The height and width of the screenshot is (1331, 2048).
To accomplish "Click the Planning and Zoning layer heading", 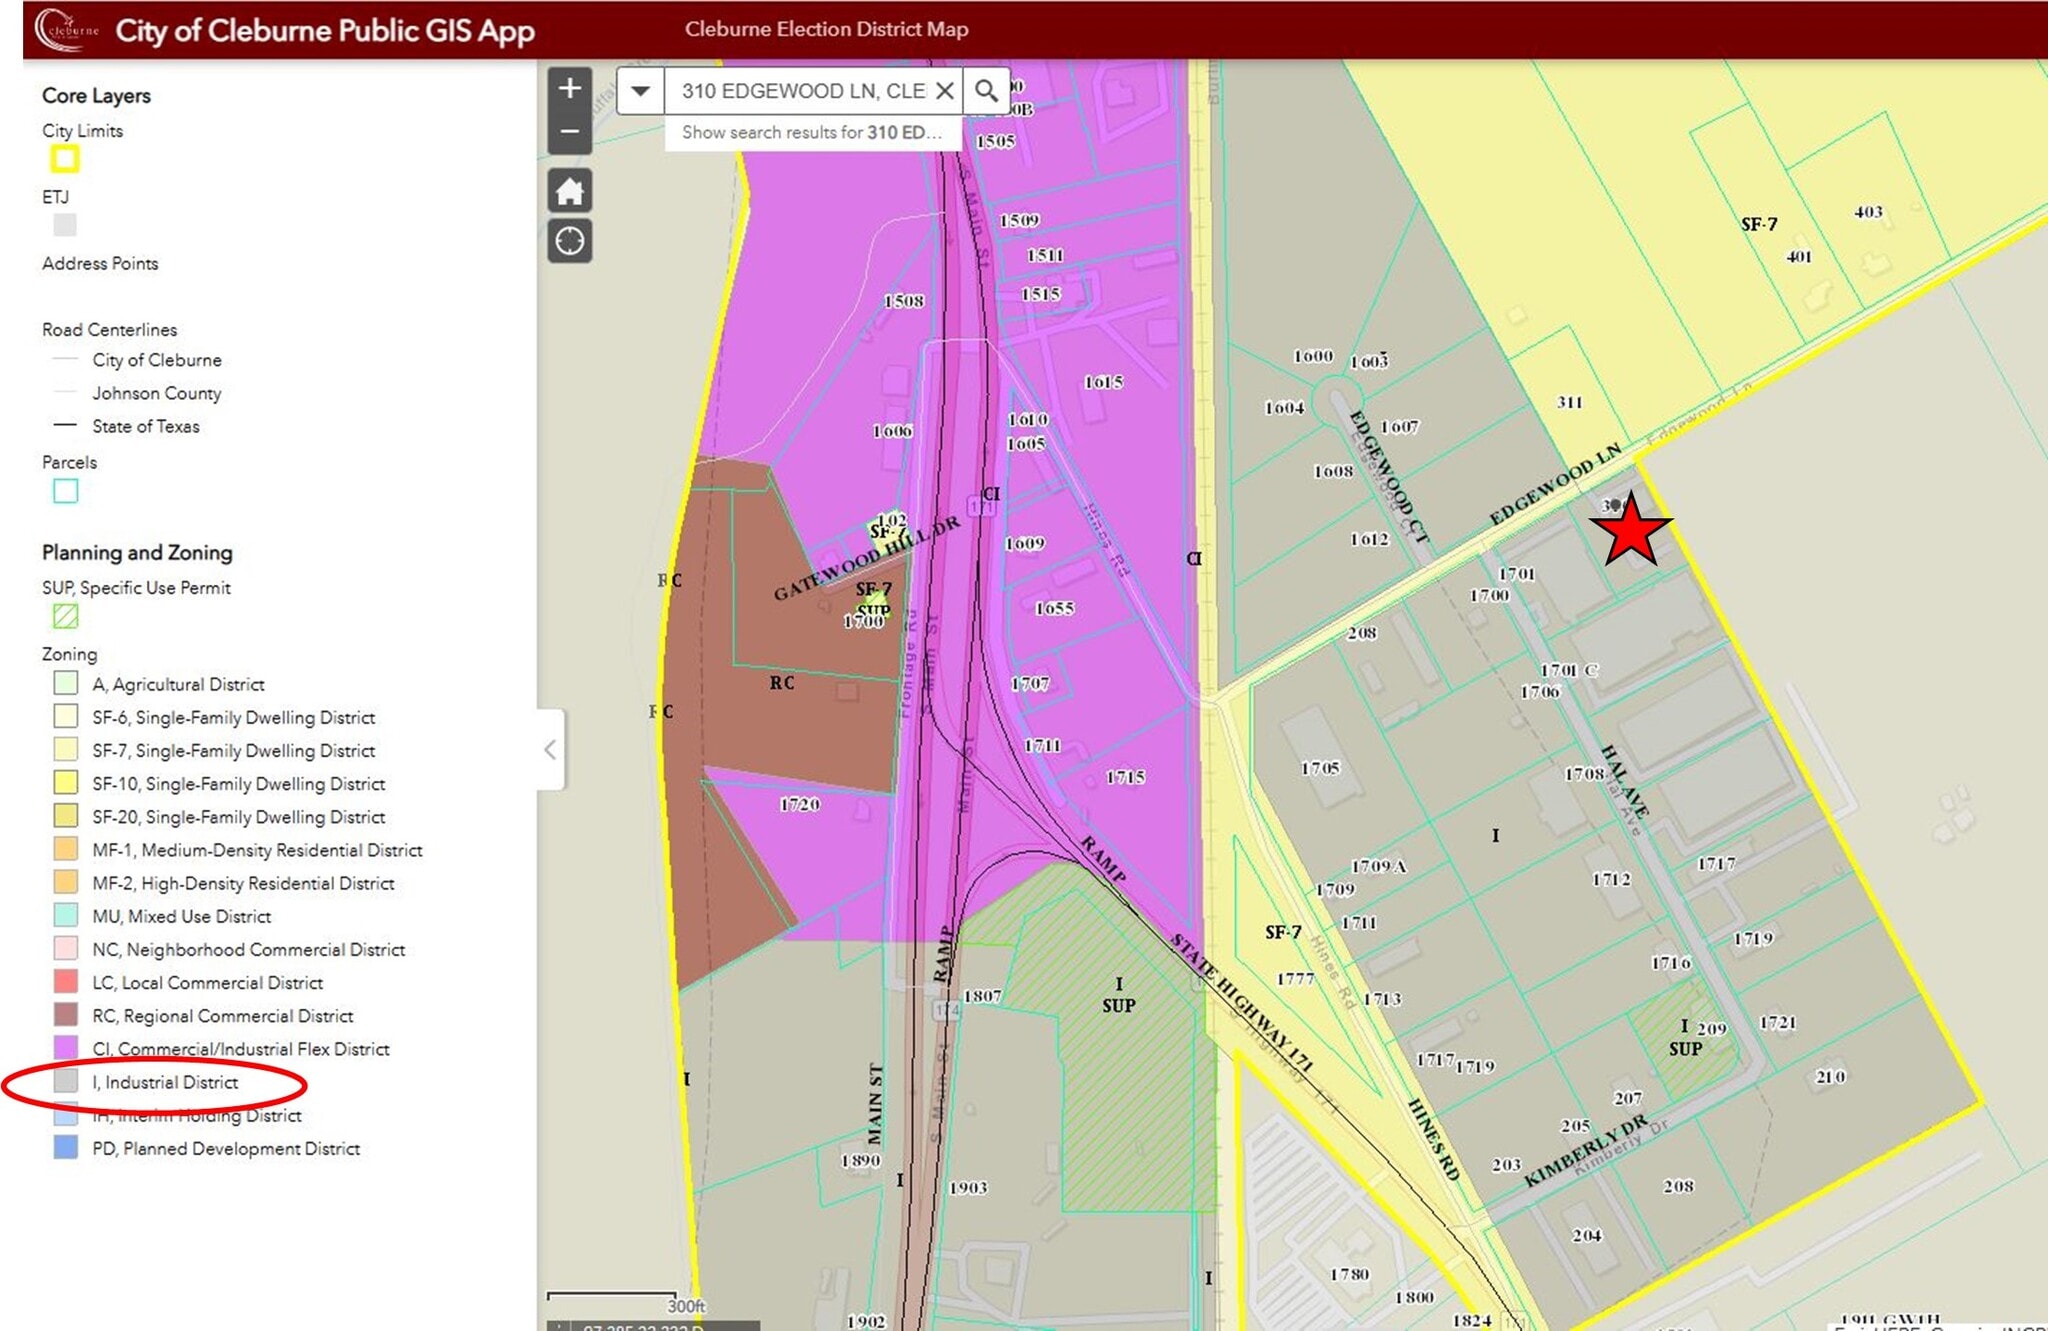I will (137, 552).
